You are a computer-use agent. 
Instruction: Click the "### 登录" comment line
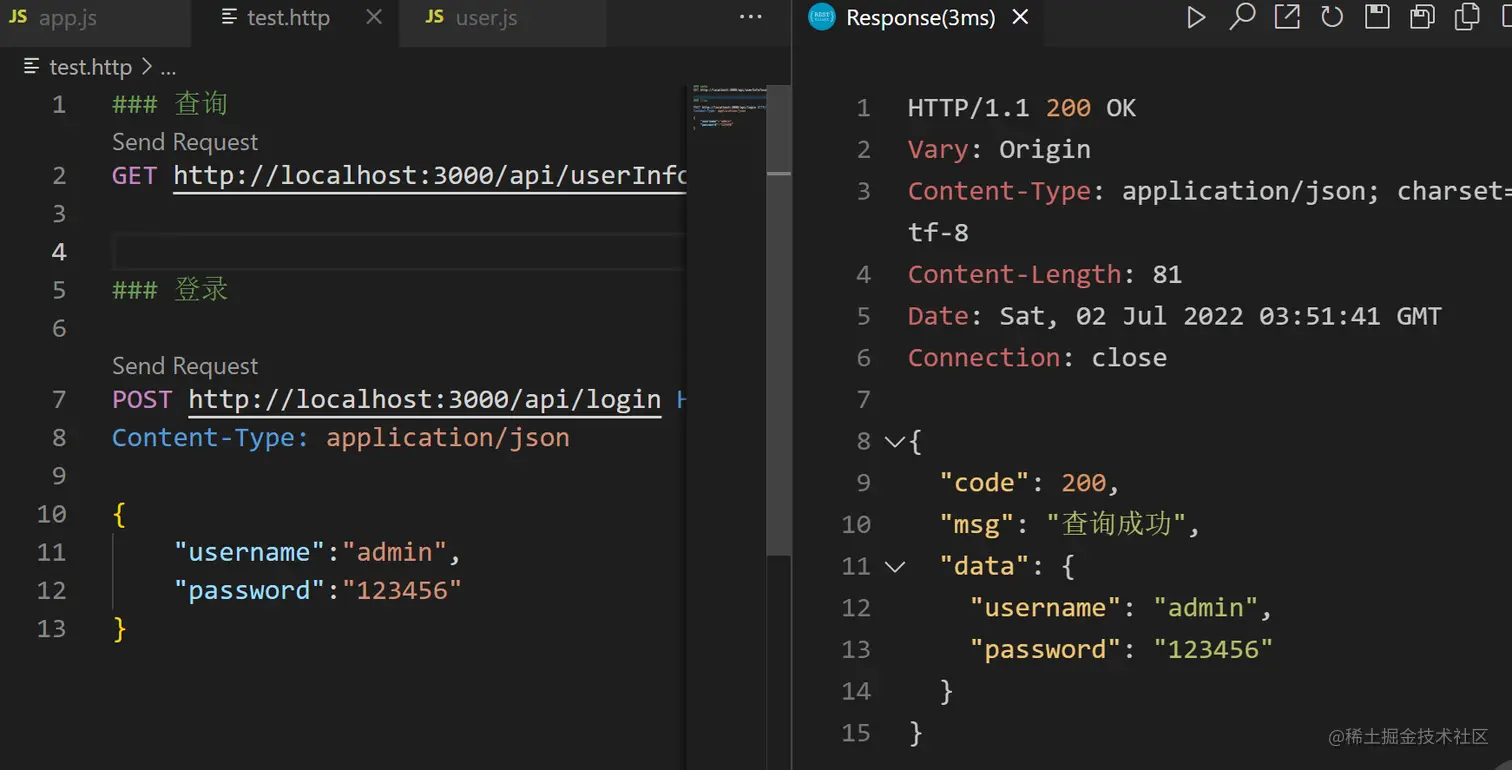(170, 290)
